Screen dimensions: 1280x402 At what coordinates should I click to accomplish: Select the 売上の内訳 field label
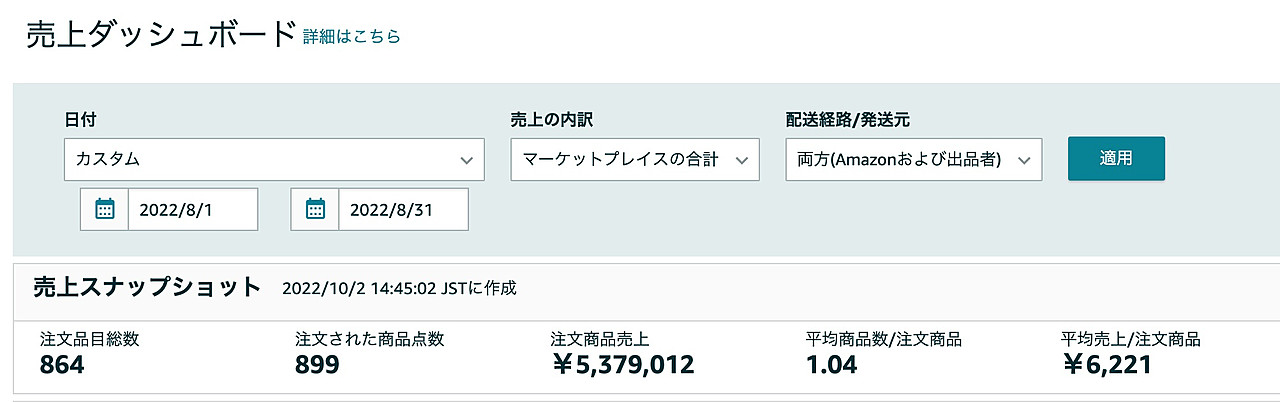[551, 119]
